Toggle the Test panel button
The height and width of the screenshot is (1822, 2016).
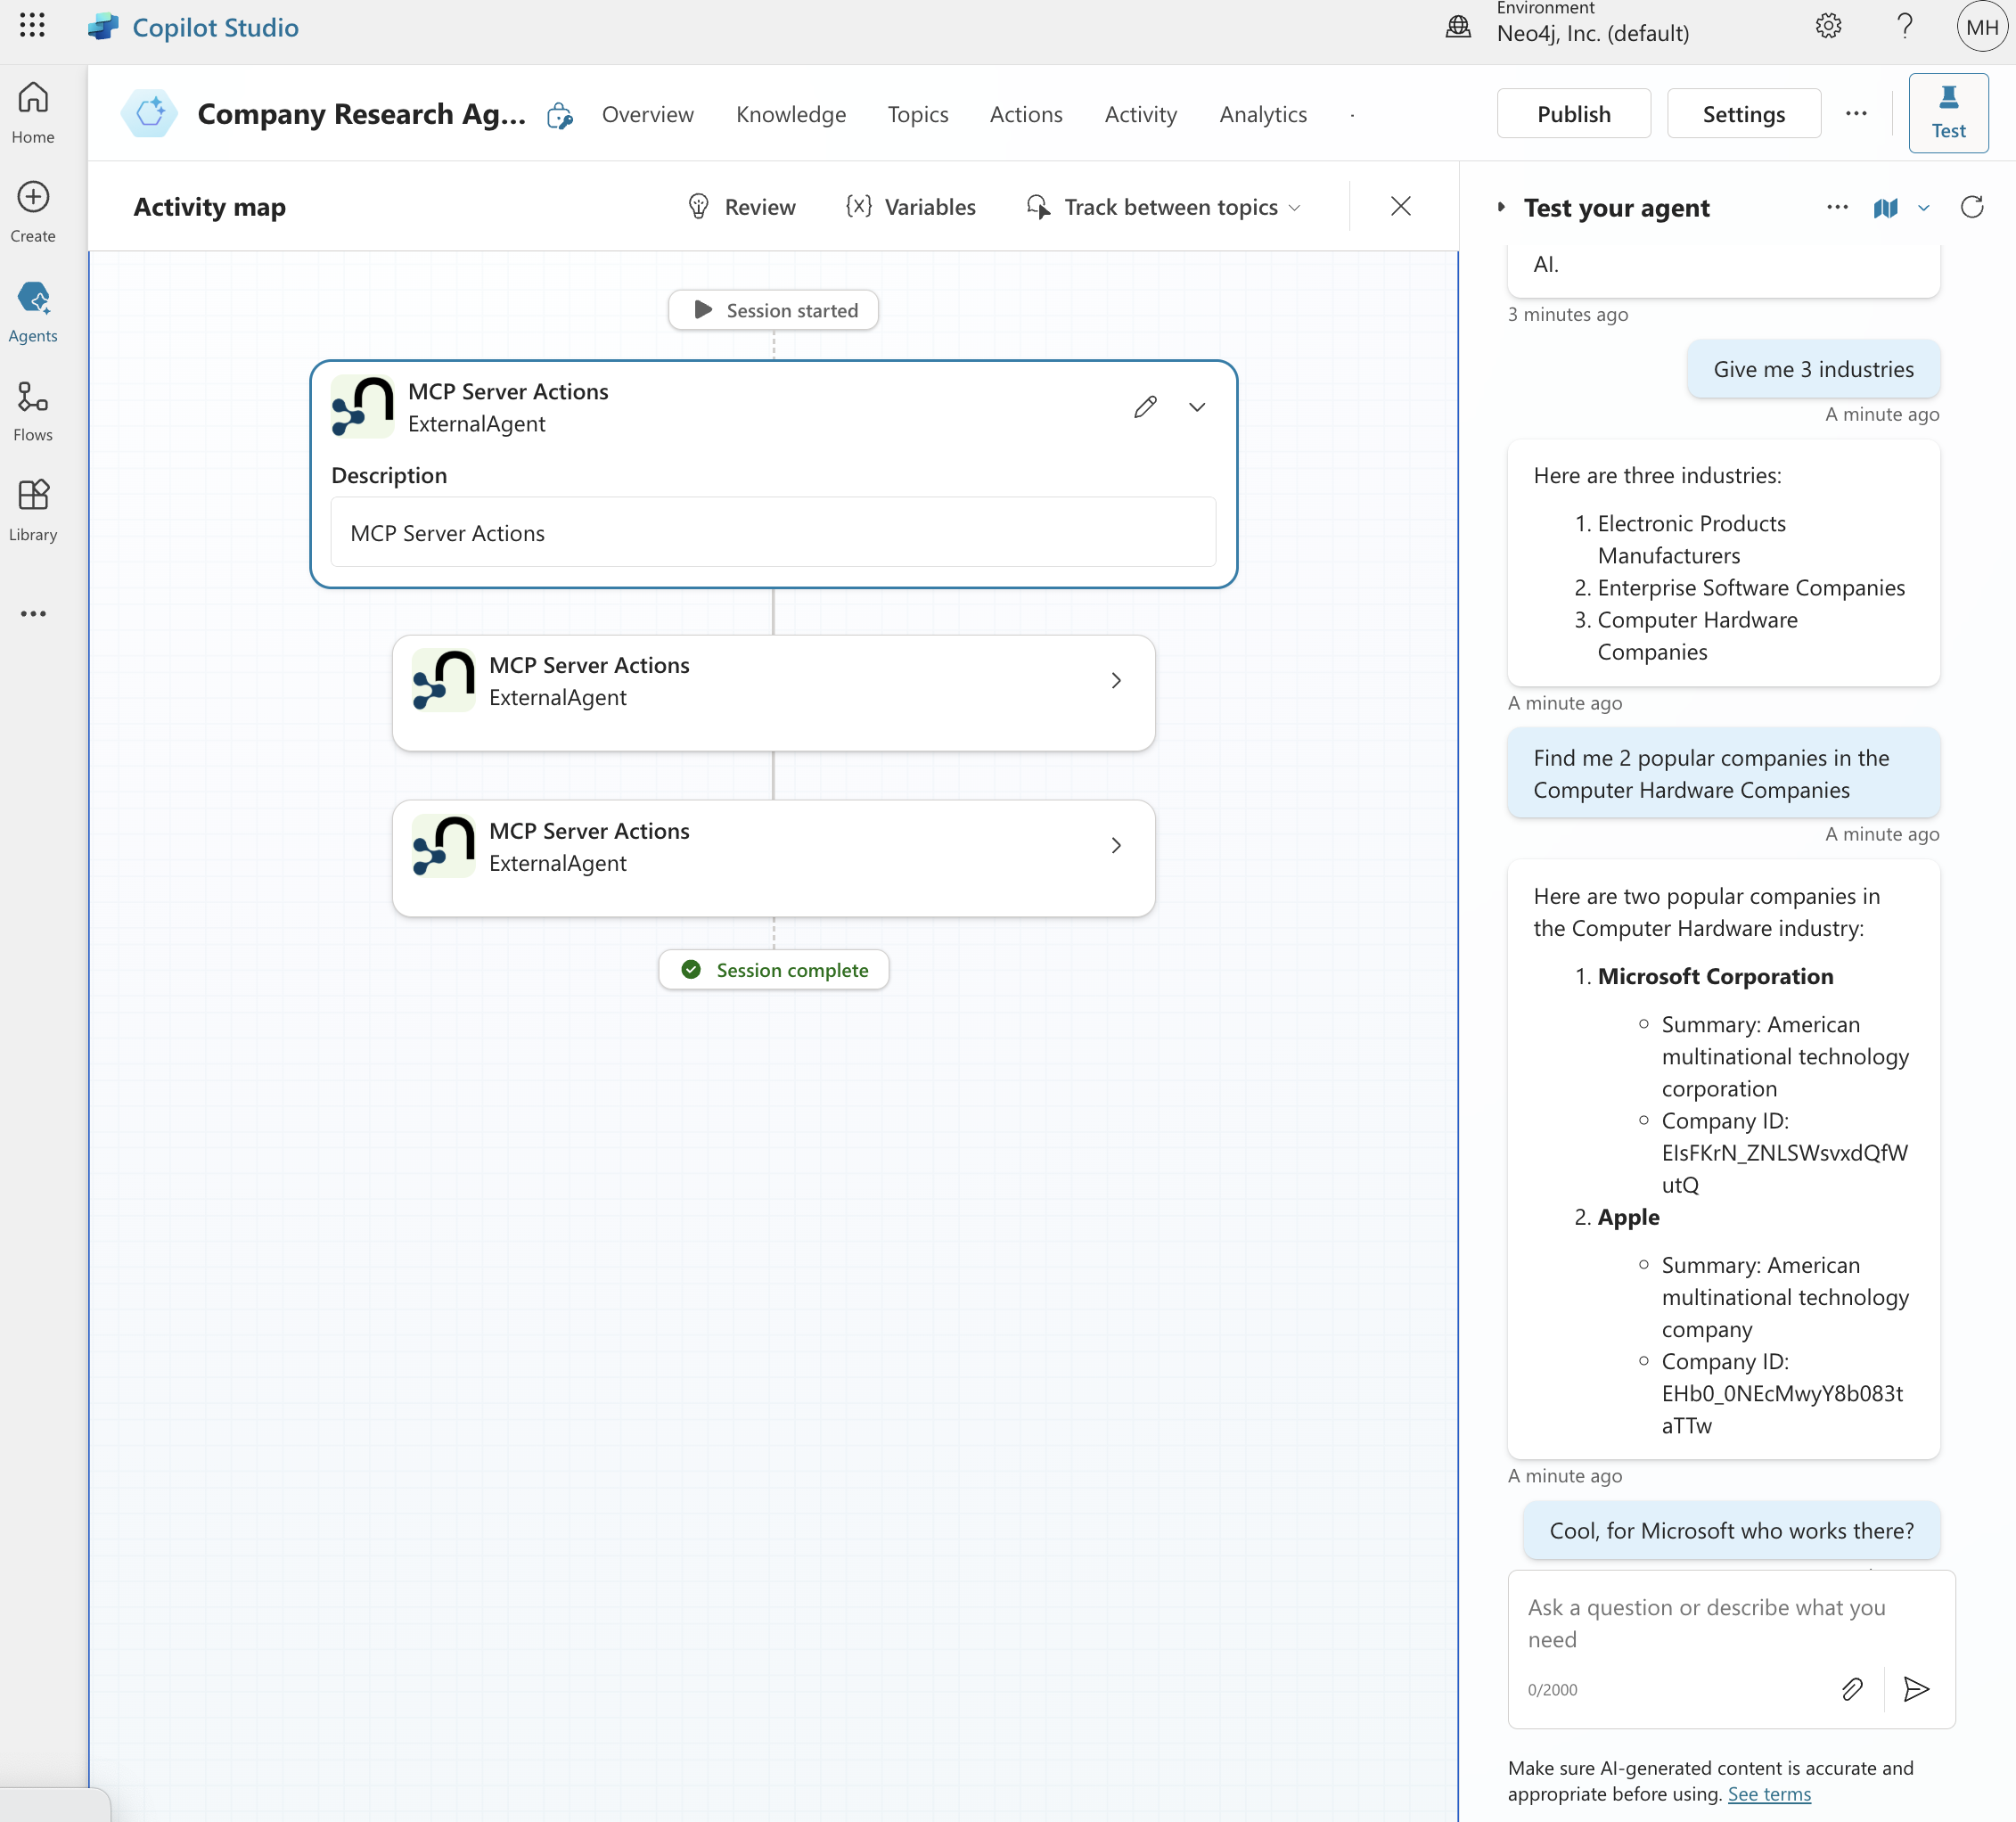click(x=1948, y=113)
